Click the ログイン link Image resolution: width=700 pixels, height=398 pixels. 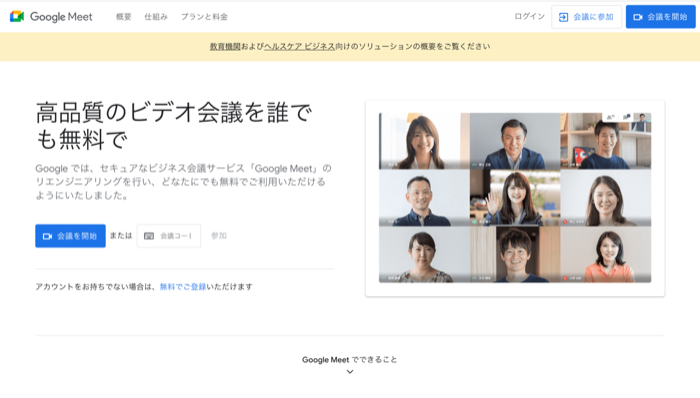point(529,17)
